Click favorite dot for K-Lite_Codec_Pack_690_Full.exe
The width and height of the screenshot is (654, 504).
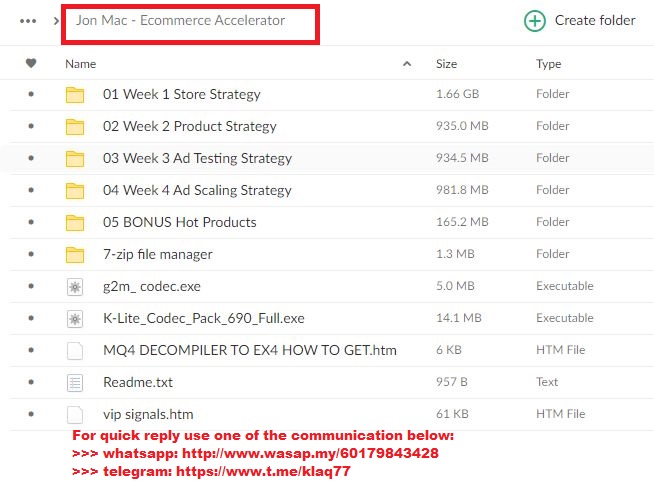tap(31, 318)
